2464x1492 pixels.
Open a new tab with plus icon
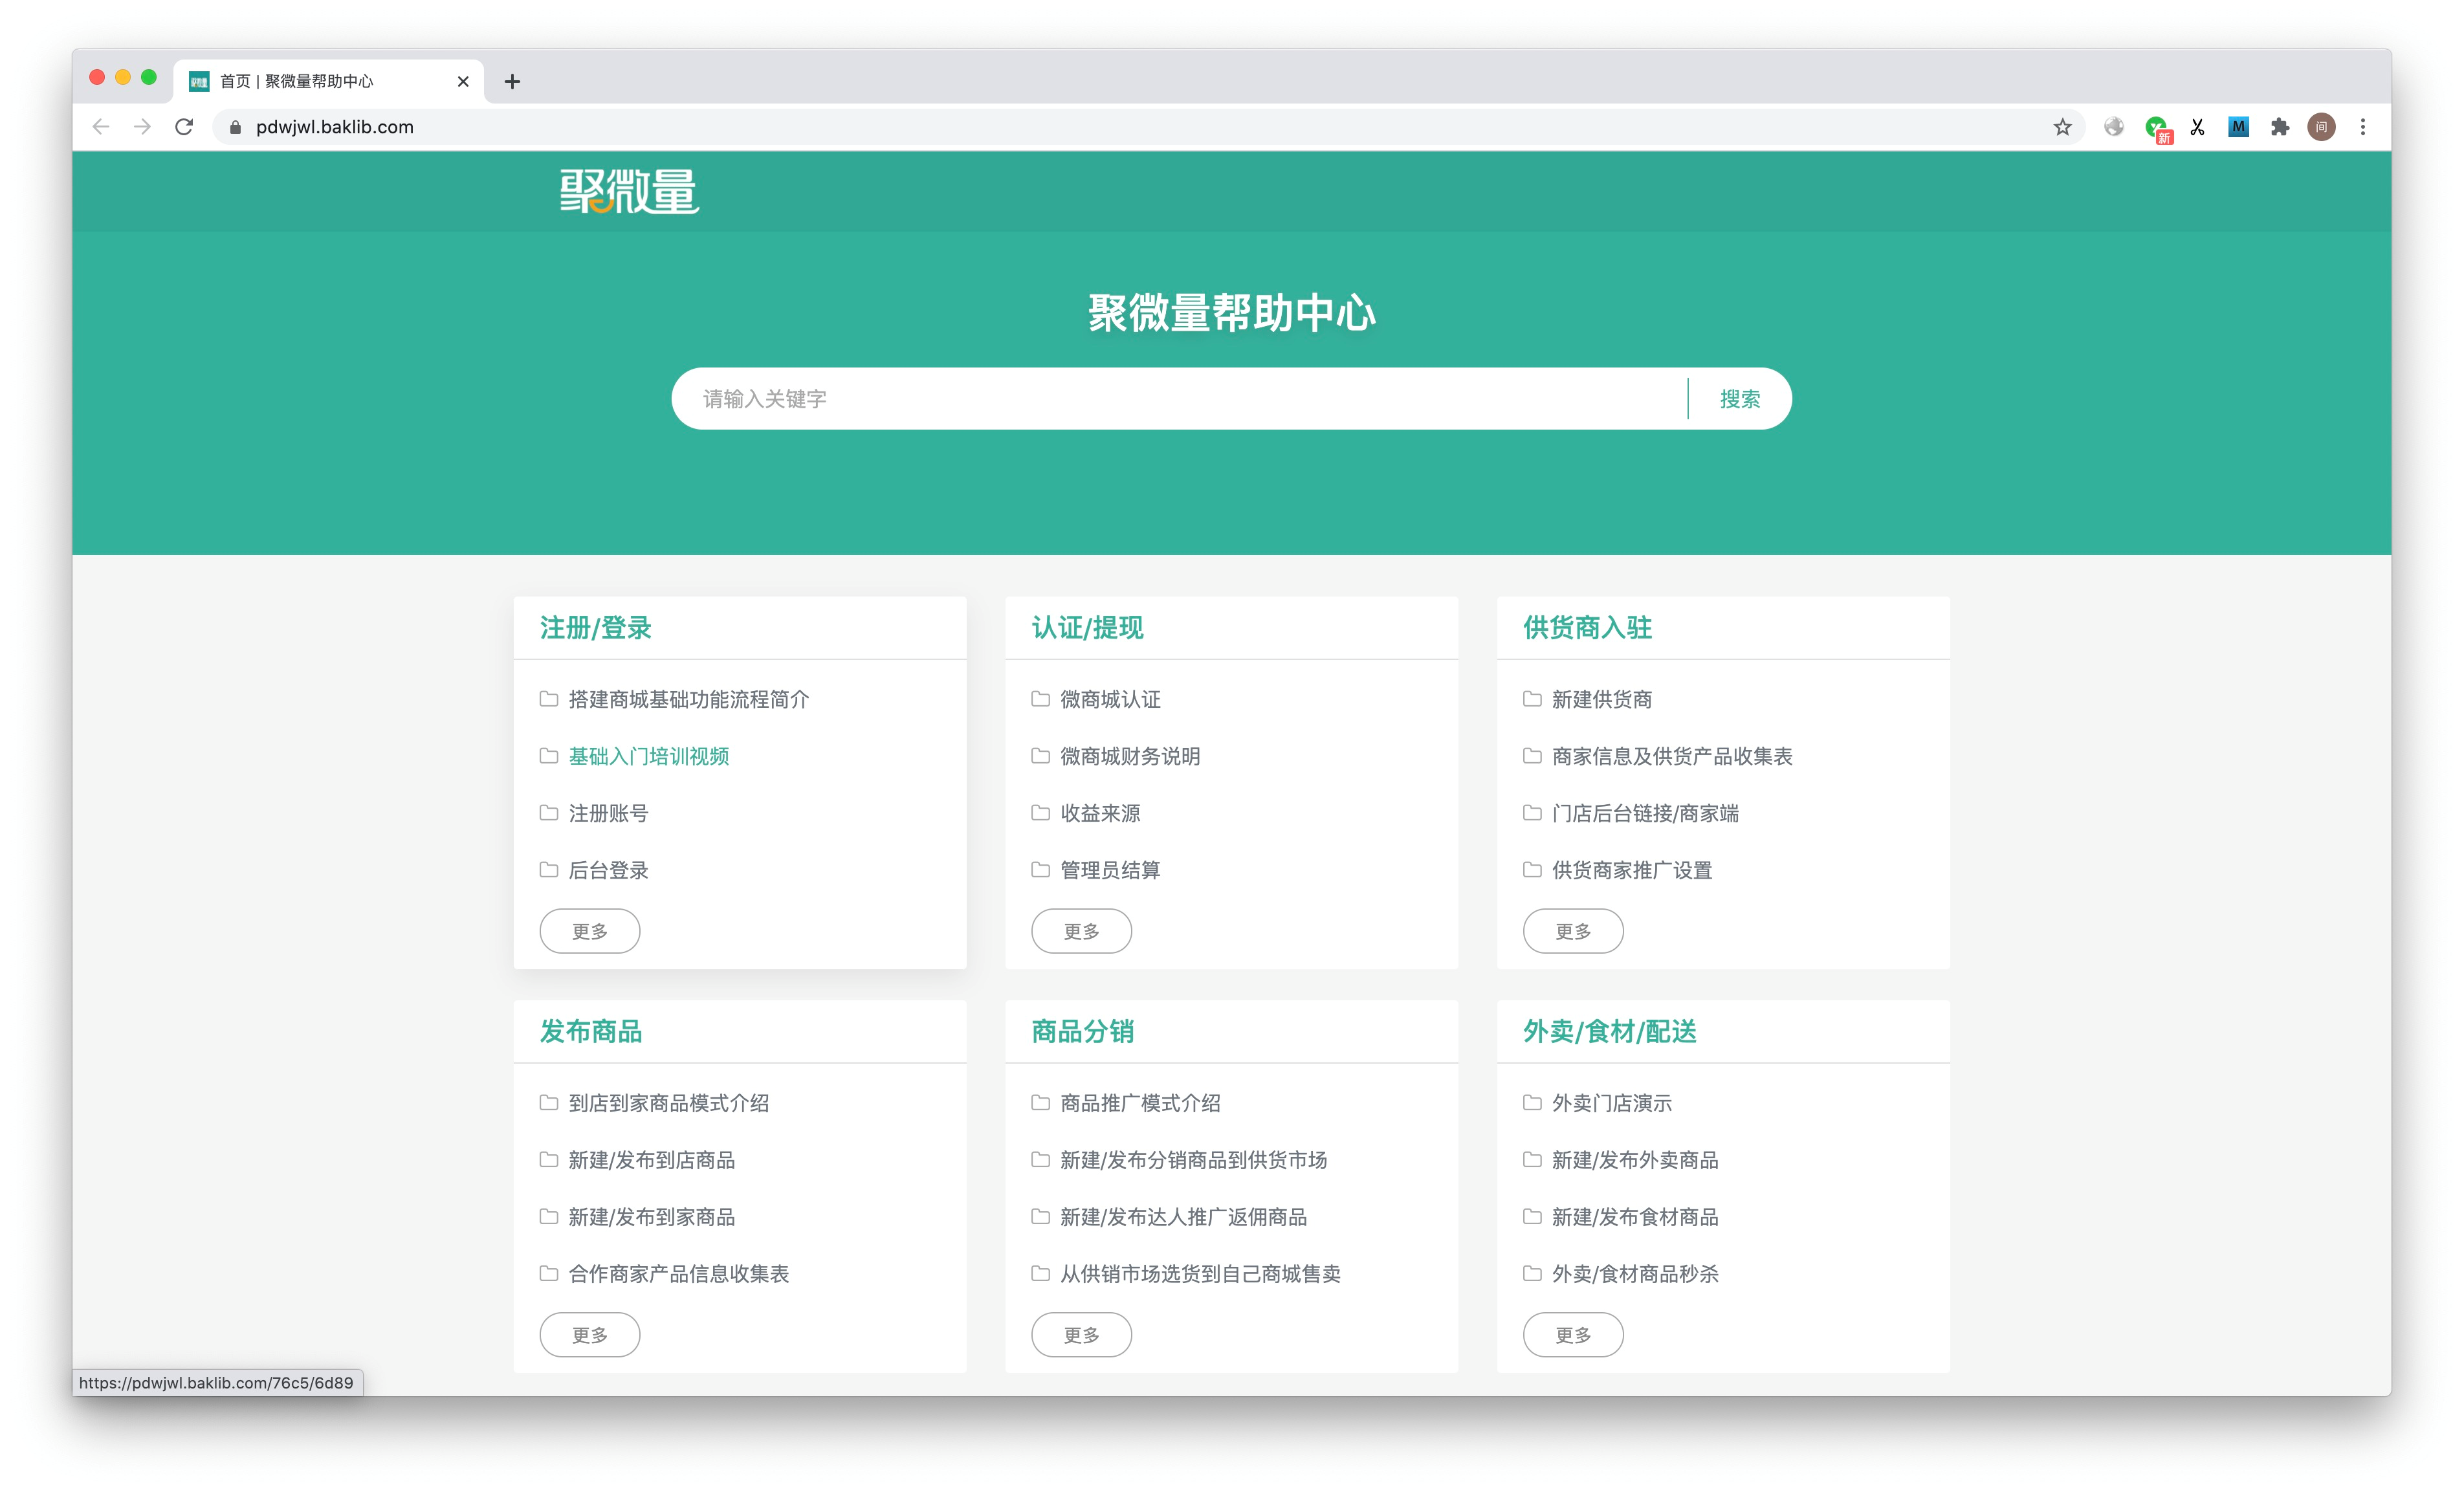512,82
